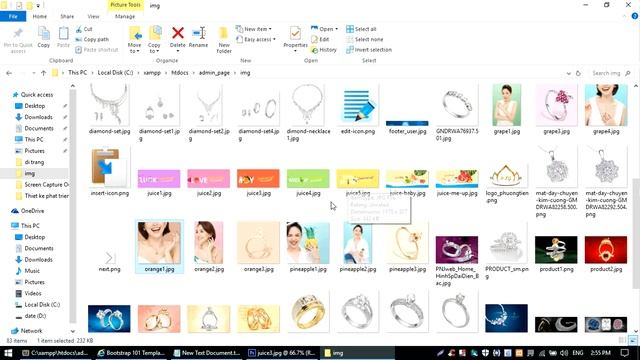This screenshot has width=640, height=360.
Task: Click the Up one level arrow
Action: click(x=43, y=73)
